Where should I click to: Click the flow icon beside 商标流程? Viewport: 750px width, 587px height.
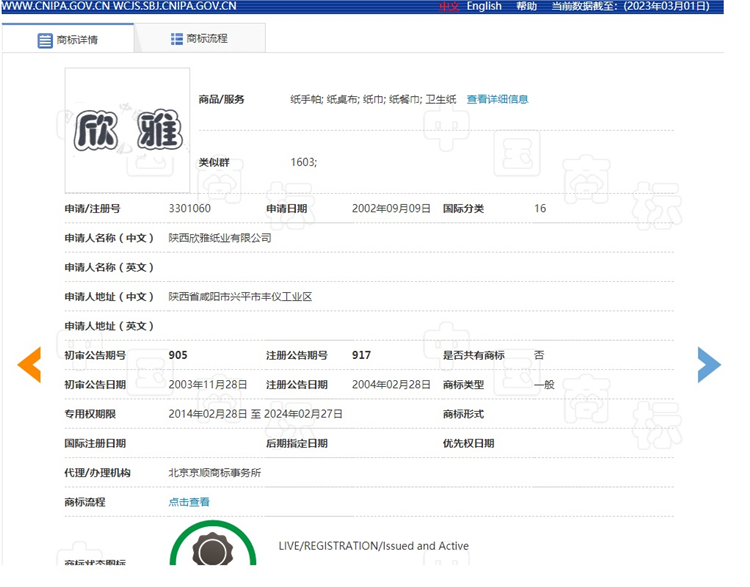coord(177,39)
